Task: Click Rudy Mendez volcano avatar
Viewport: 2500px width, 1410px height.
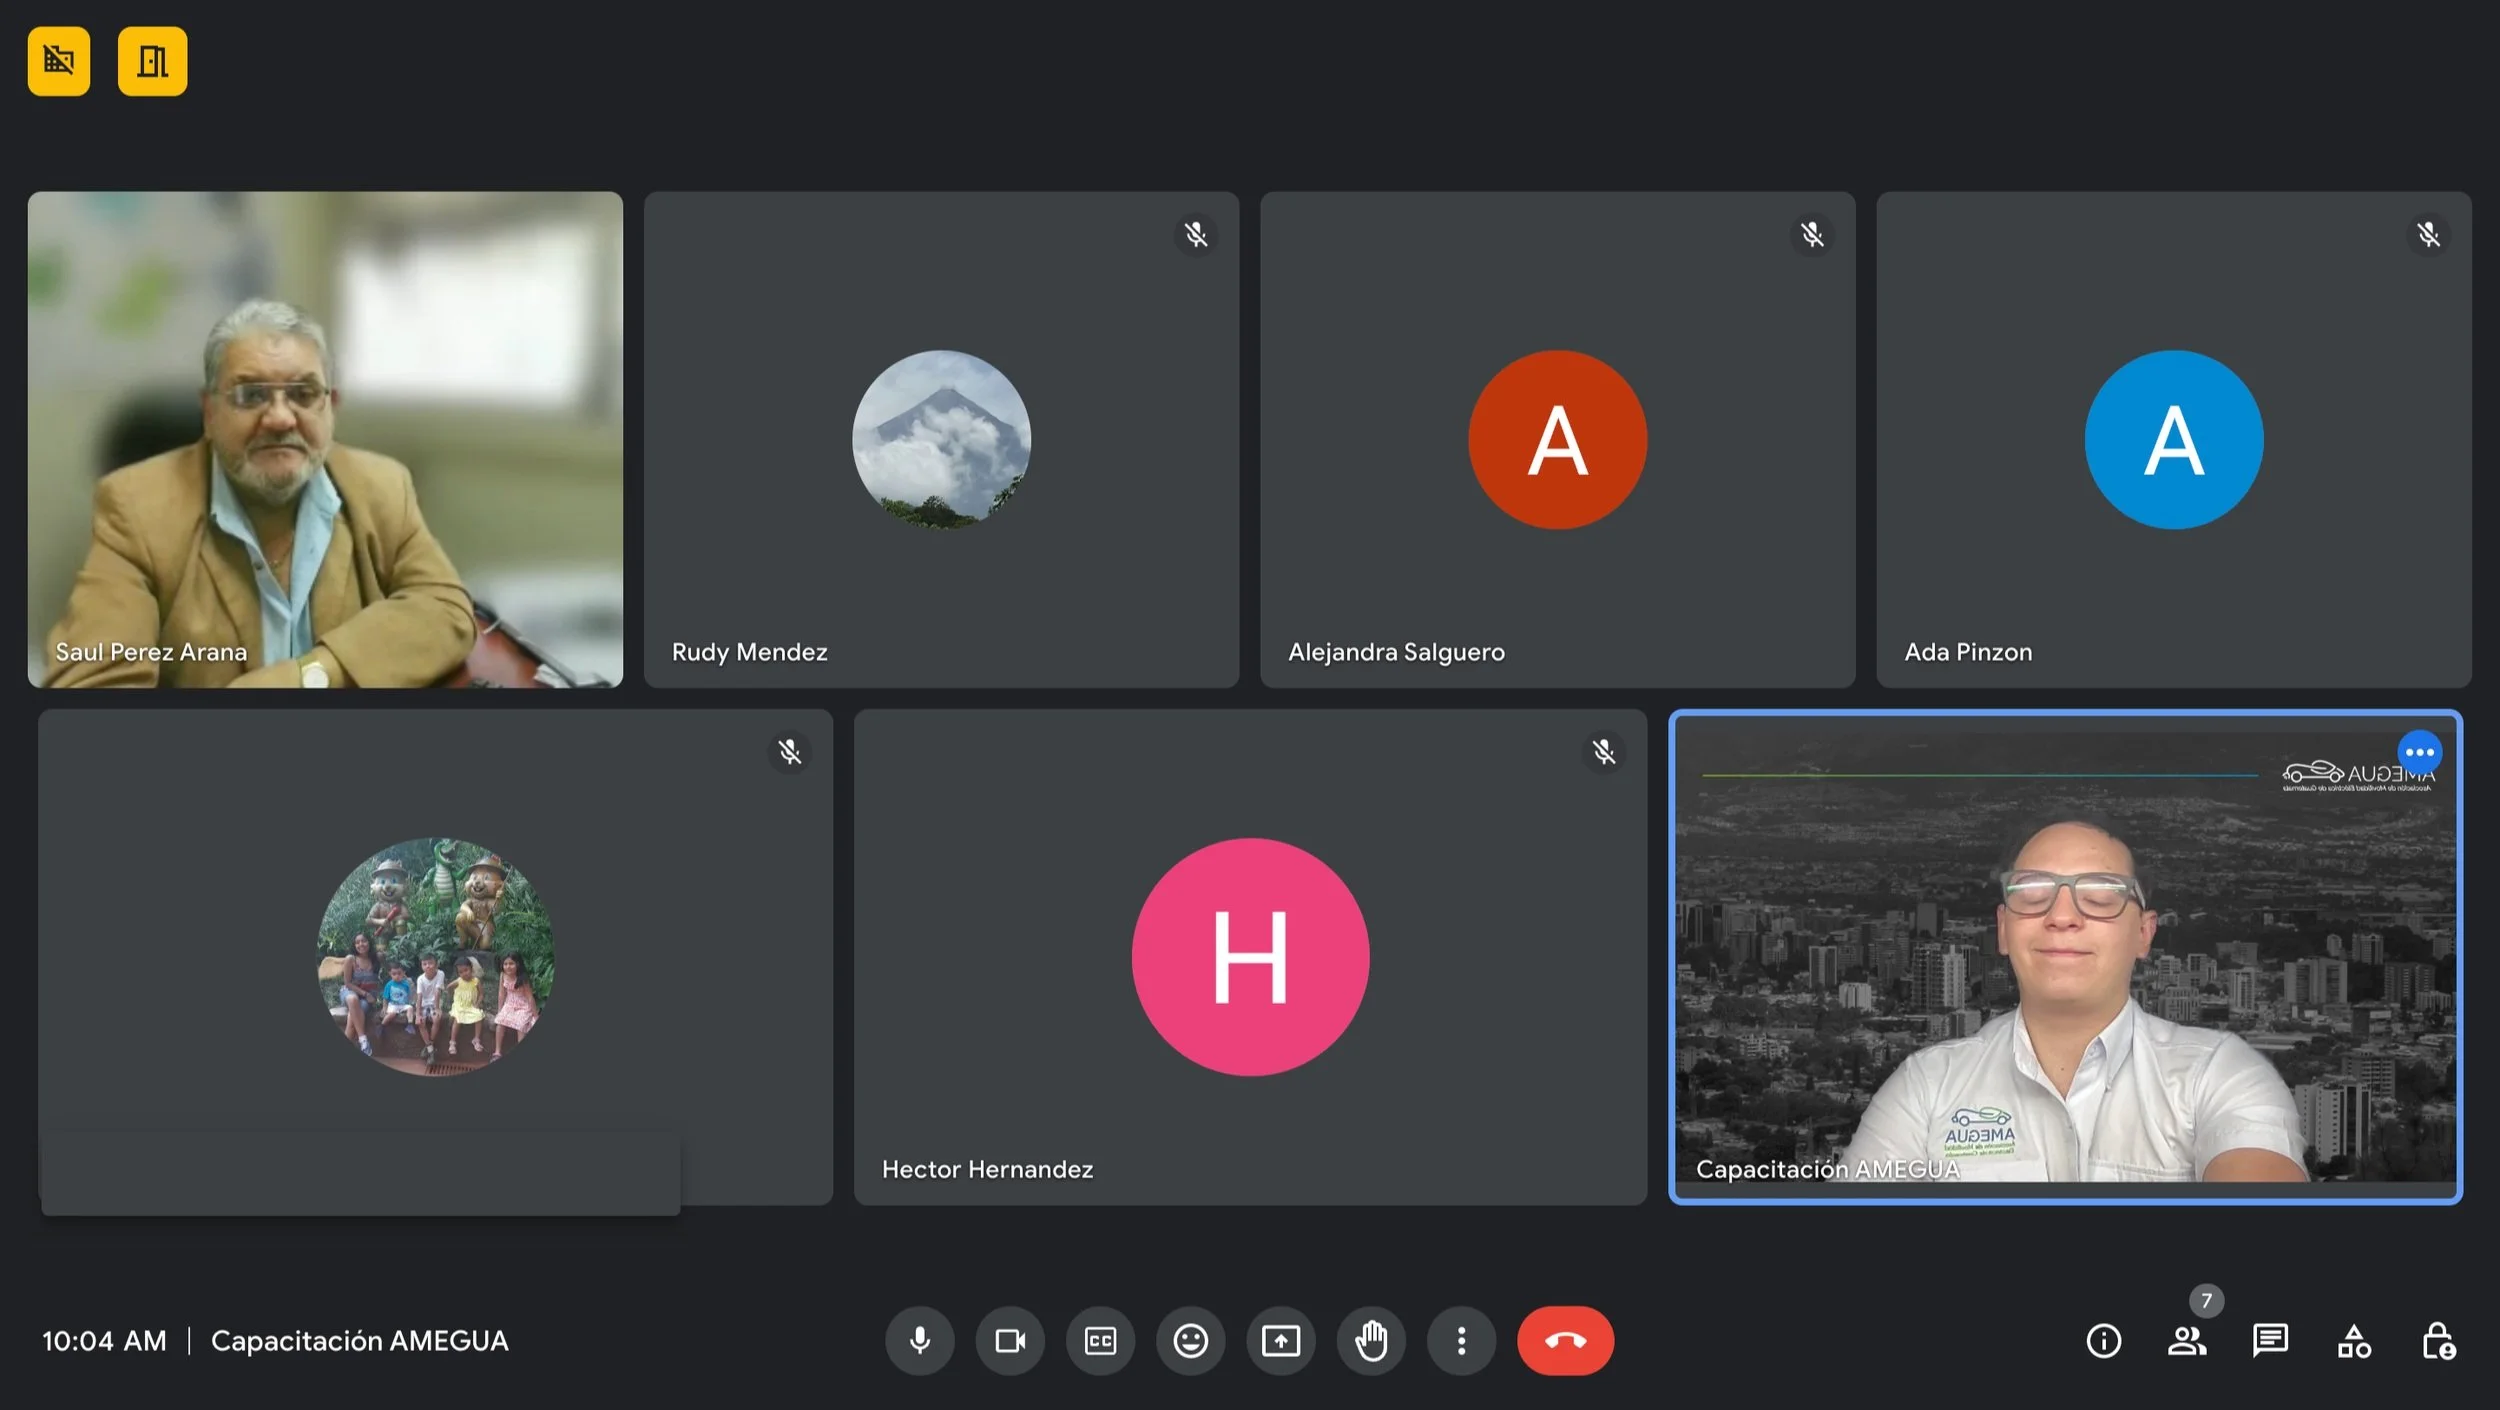Action: (x=941, y=439)
